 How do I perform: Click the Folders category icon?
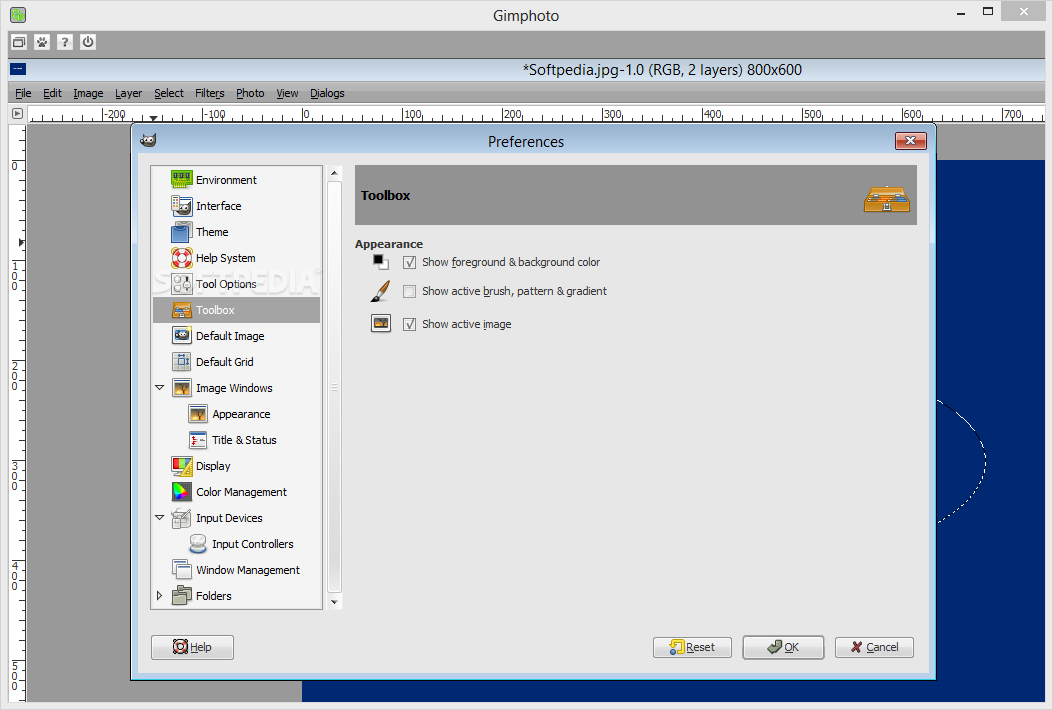(x=181, y=595)
